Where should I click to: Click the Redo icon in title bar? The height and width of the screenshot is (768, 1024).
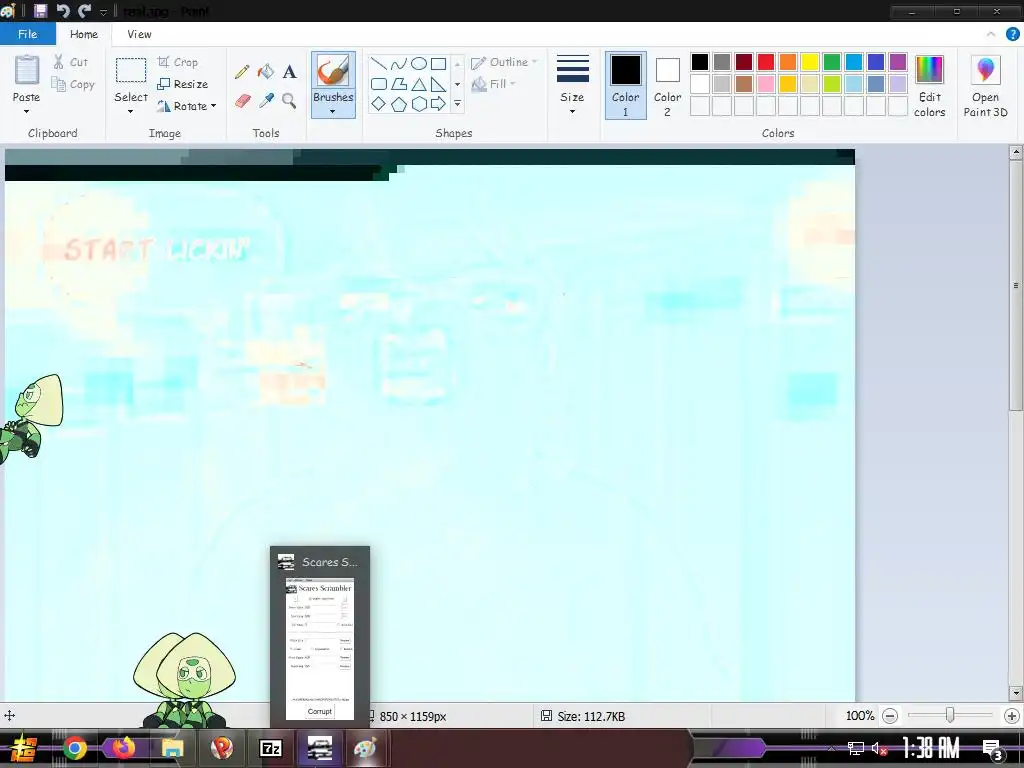tap(84, 10)
